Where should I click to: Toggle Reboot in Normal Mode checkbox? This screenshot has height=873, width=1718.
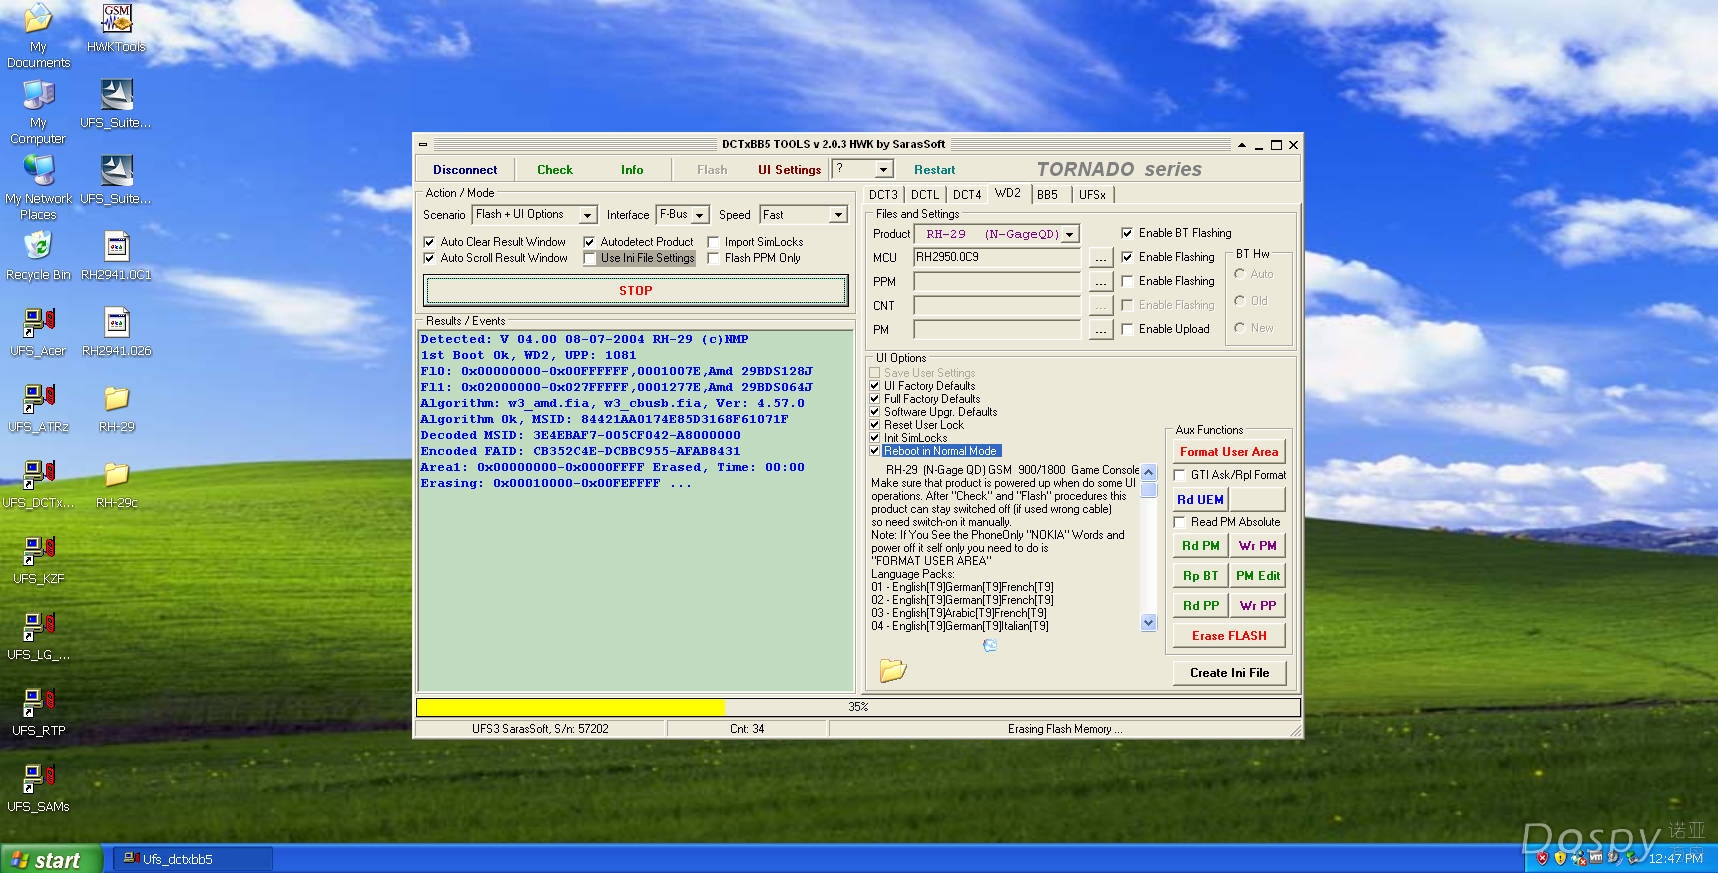point(875,451)
